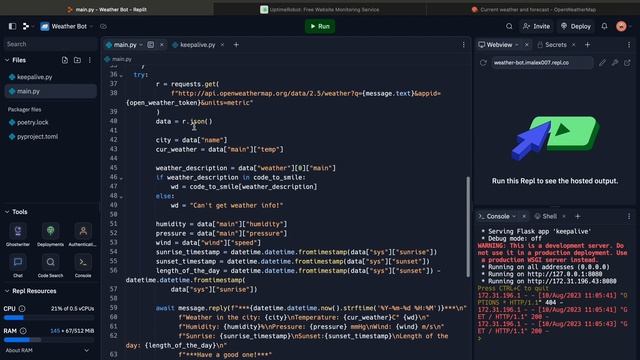Open the Authentication tool

coord(83,235)
